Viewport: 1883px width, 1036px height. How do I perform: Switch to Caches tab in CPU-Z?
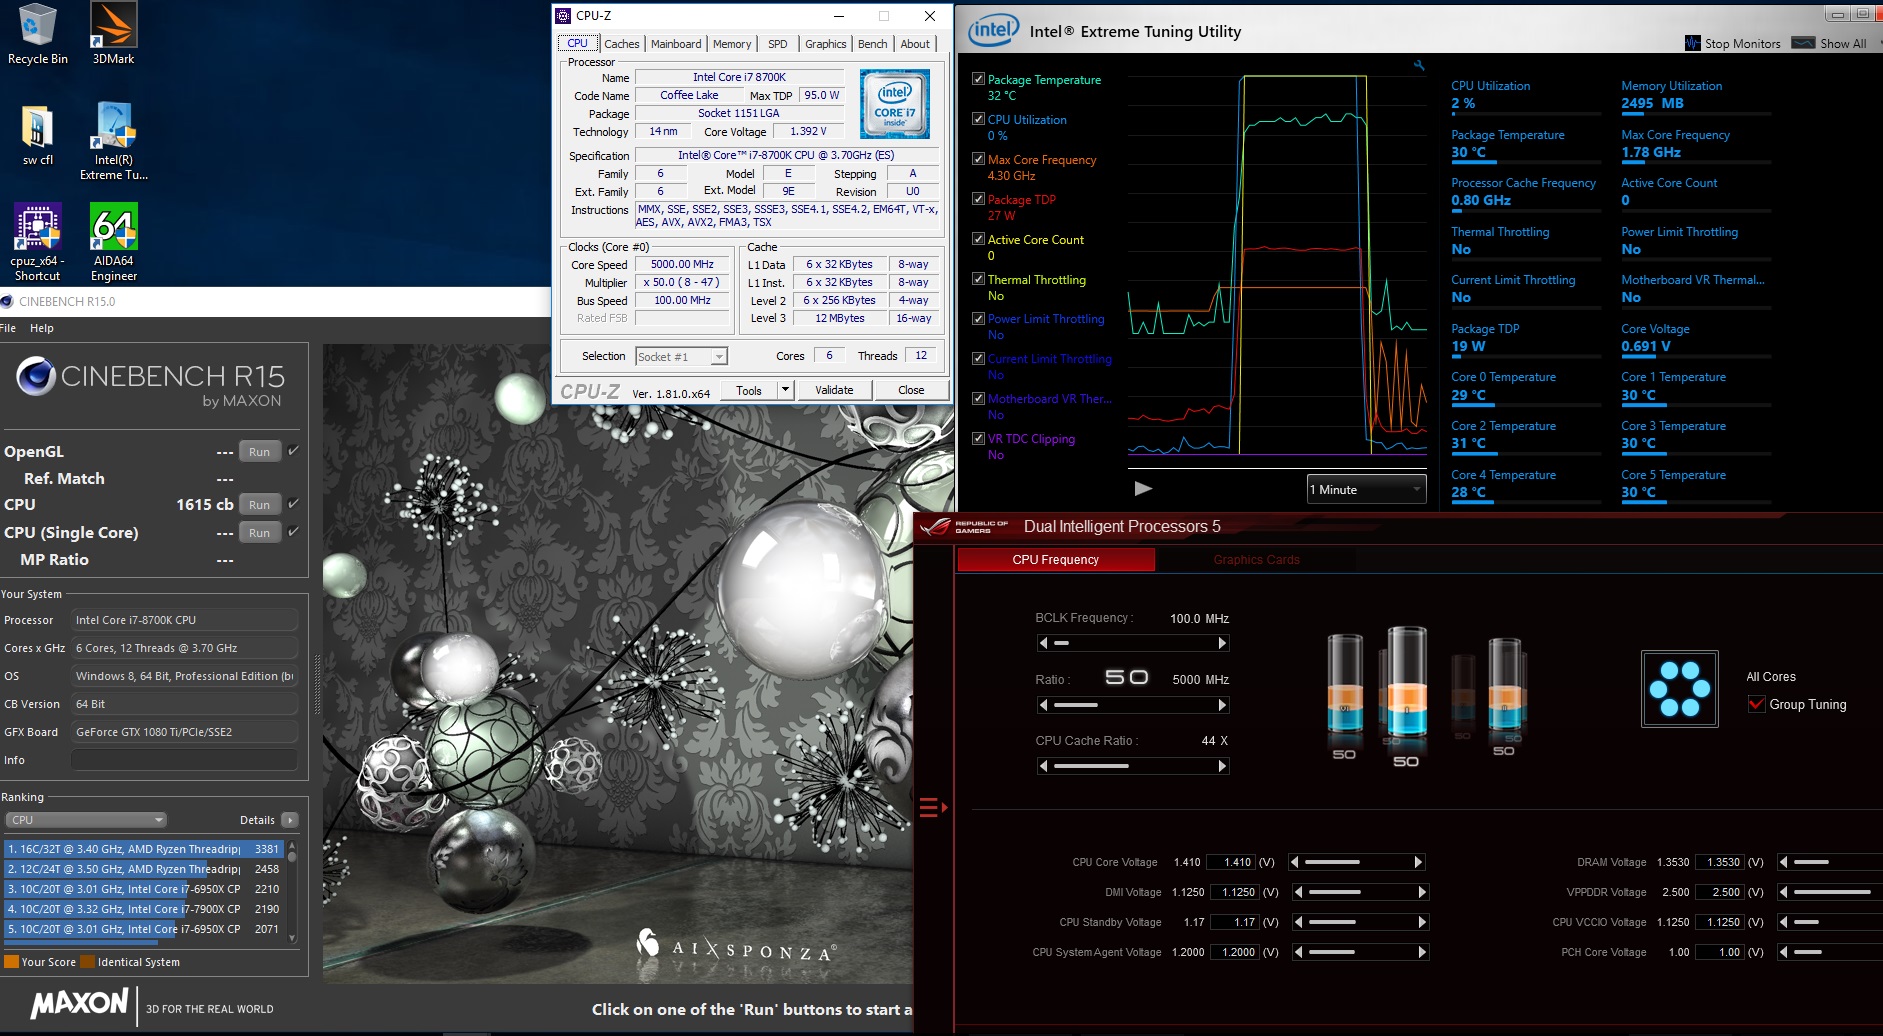coord(621,44)
